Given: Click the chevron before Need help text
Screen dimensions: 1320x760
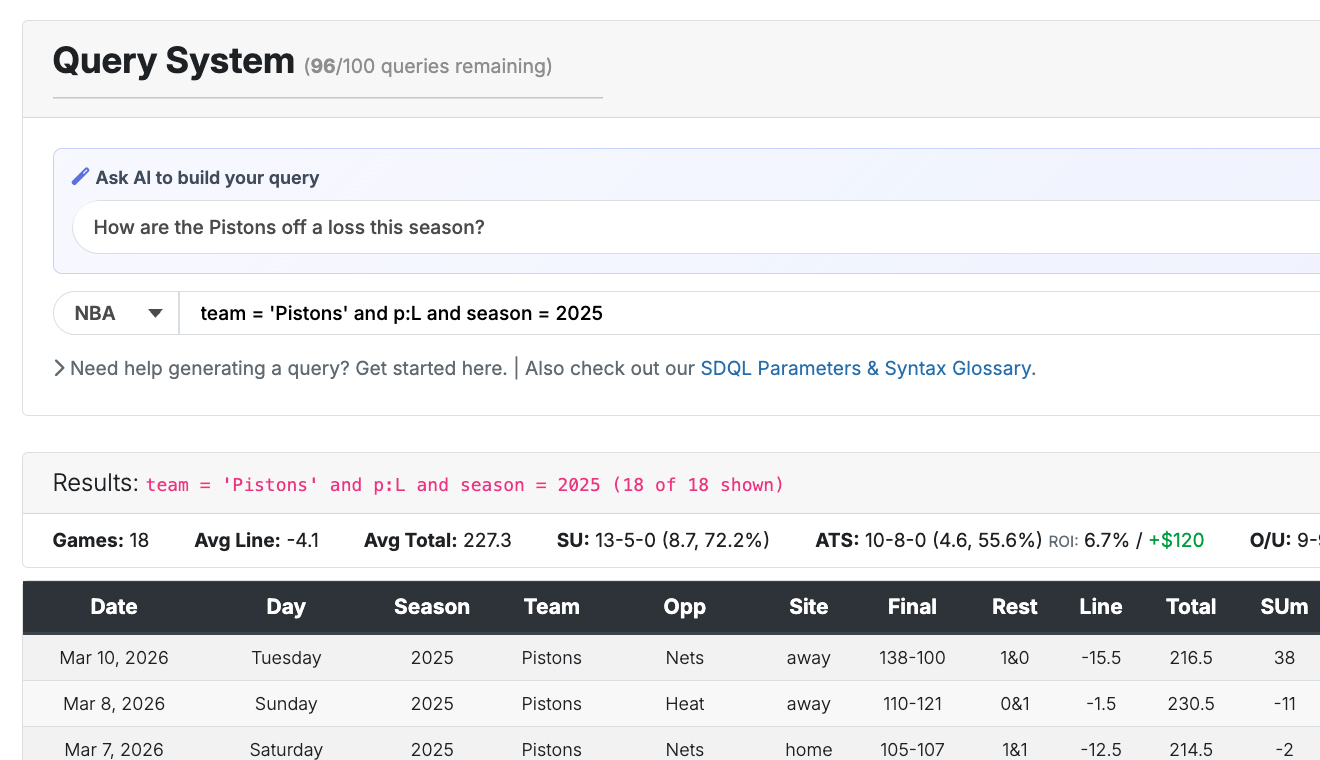Looking at the screenshot, I should (59, 368).
